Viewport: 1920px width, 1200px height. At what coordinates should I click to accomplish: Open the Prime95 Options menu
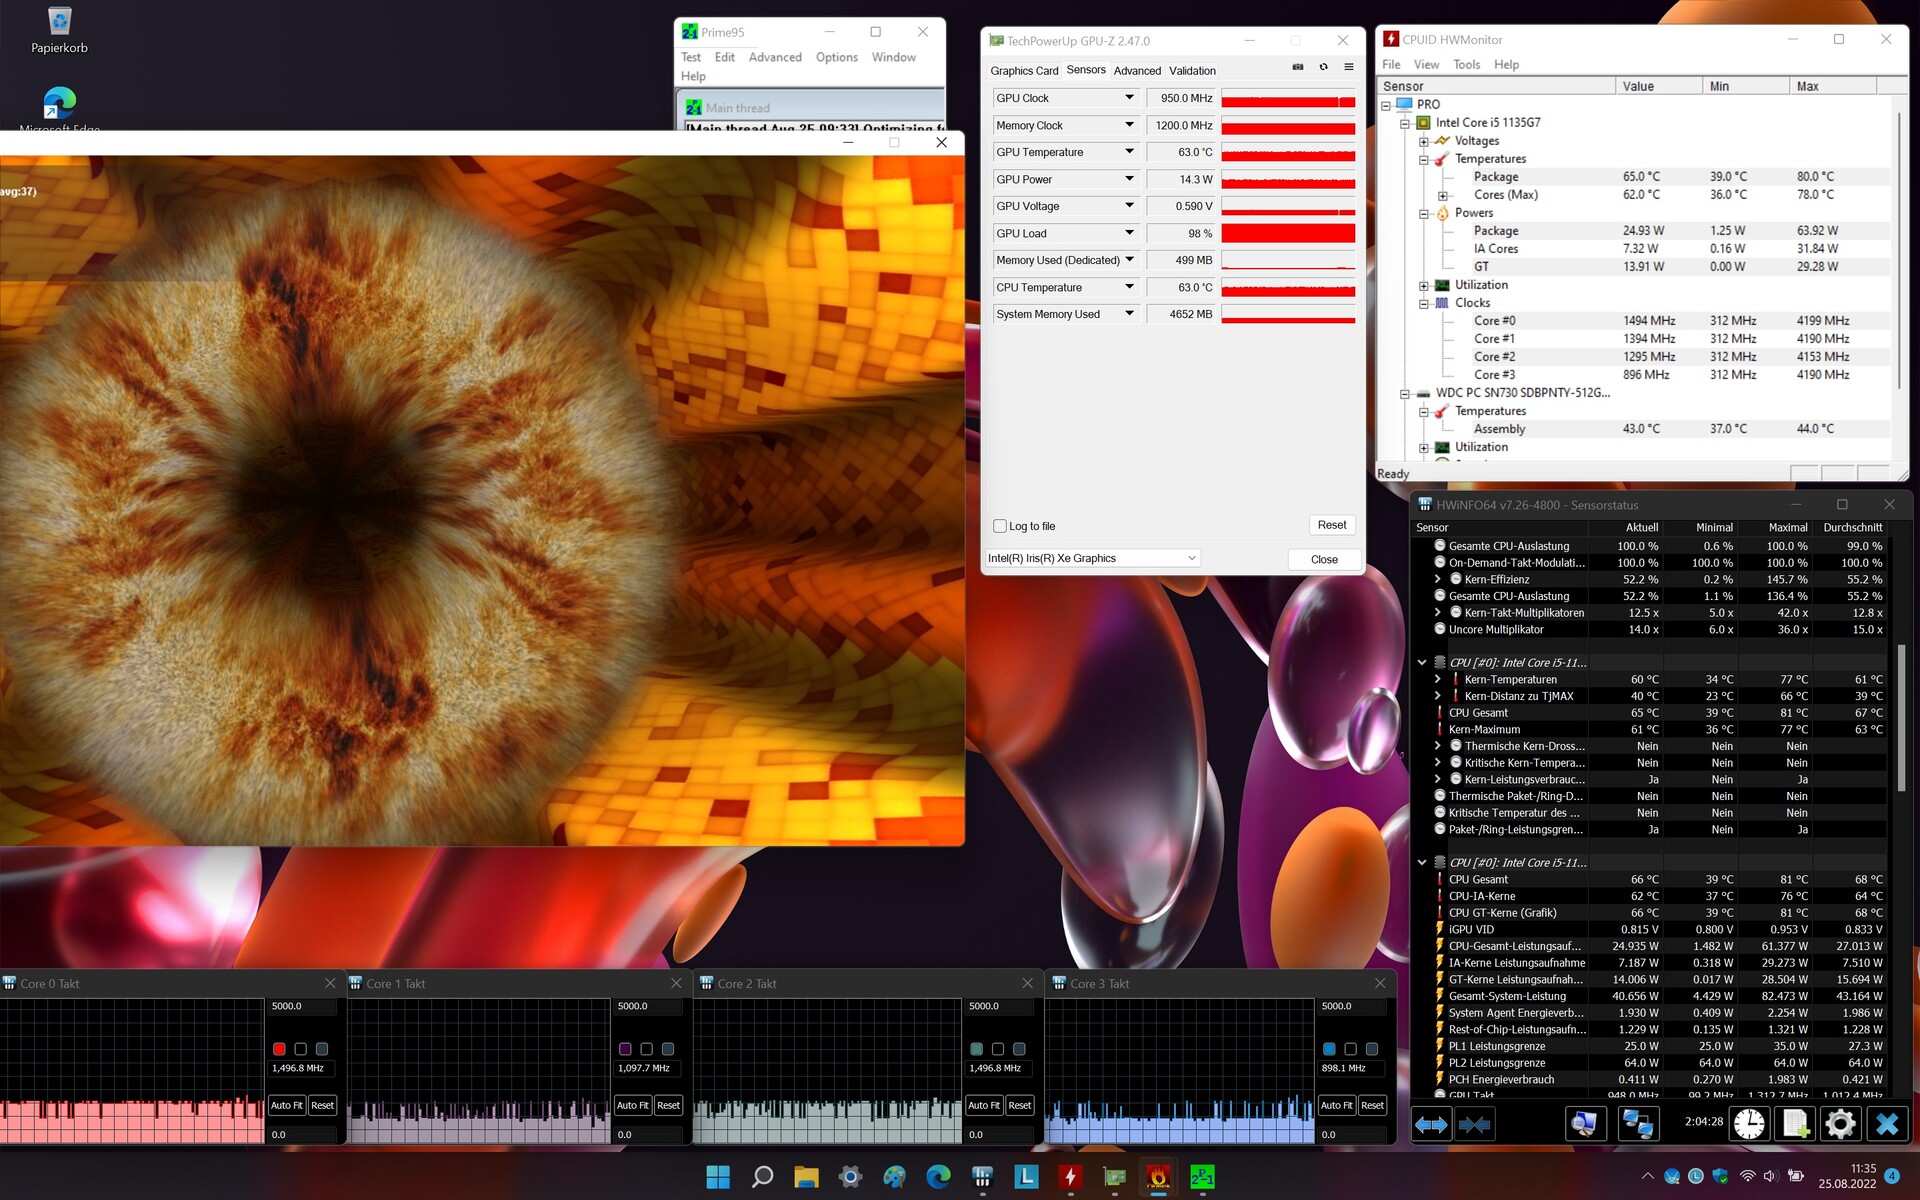point(836,57)
